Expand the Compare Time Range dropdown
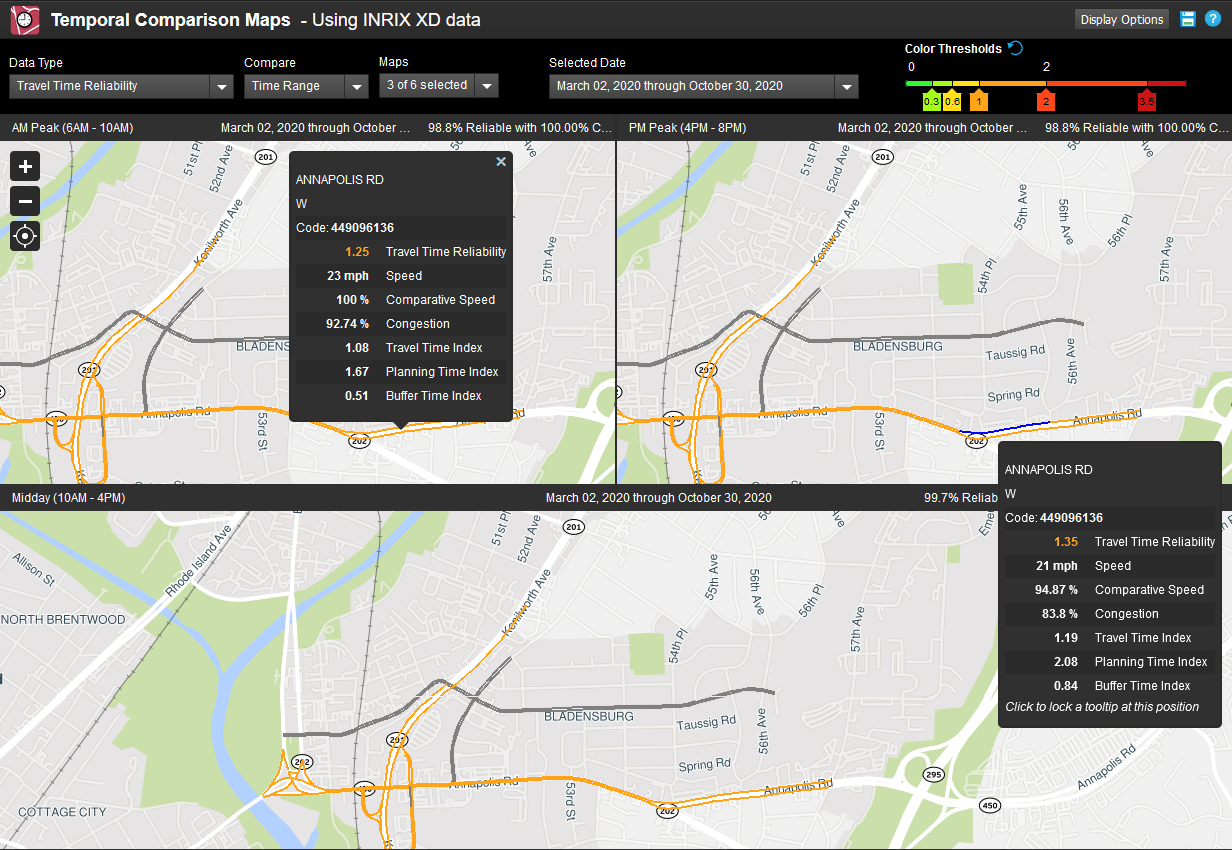1232x850 pixels. [305, 86]
